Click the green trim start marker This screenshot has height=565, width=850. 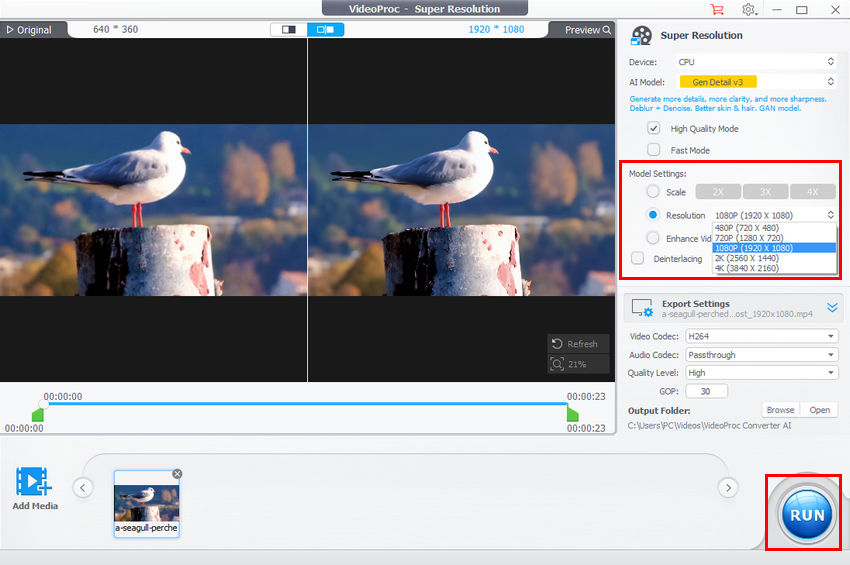pyautogui.click(x=38, y=415)
